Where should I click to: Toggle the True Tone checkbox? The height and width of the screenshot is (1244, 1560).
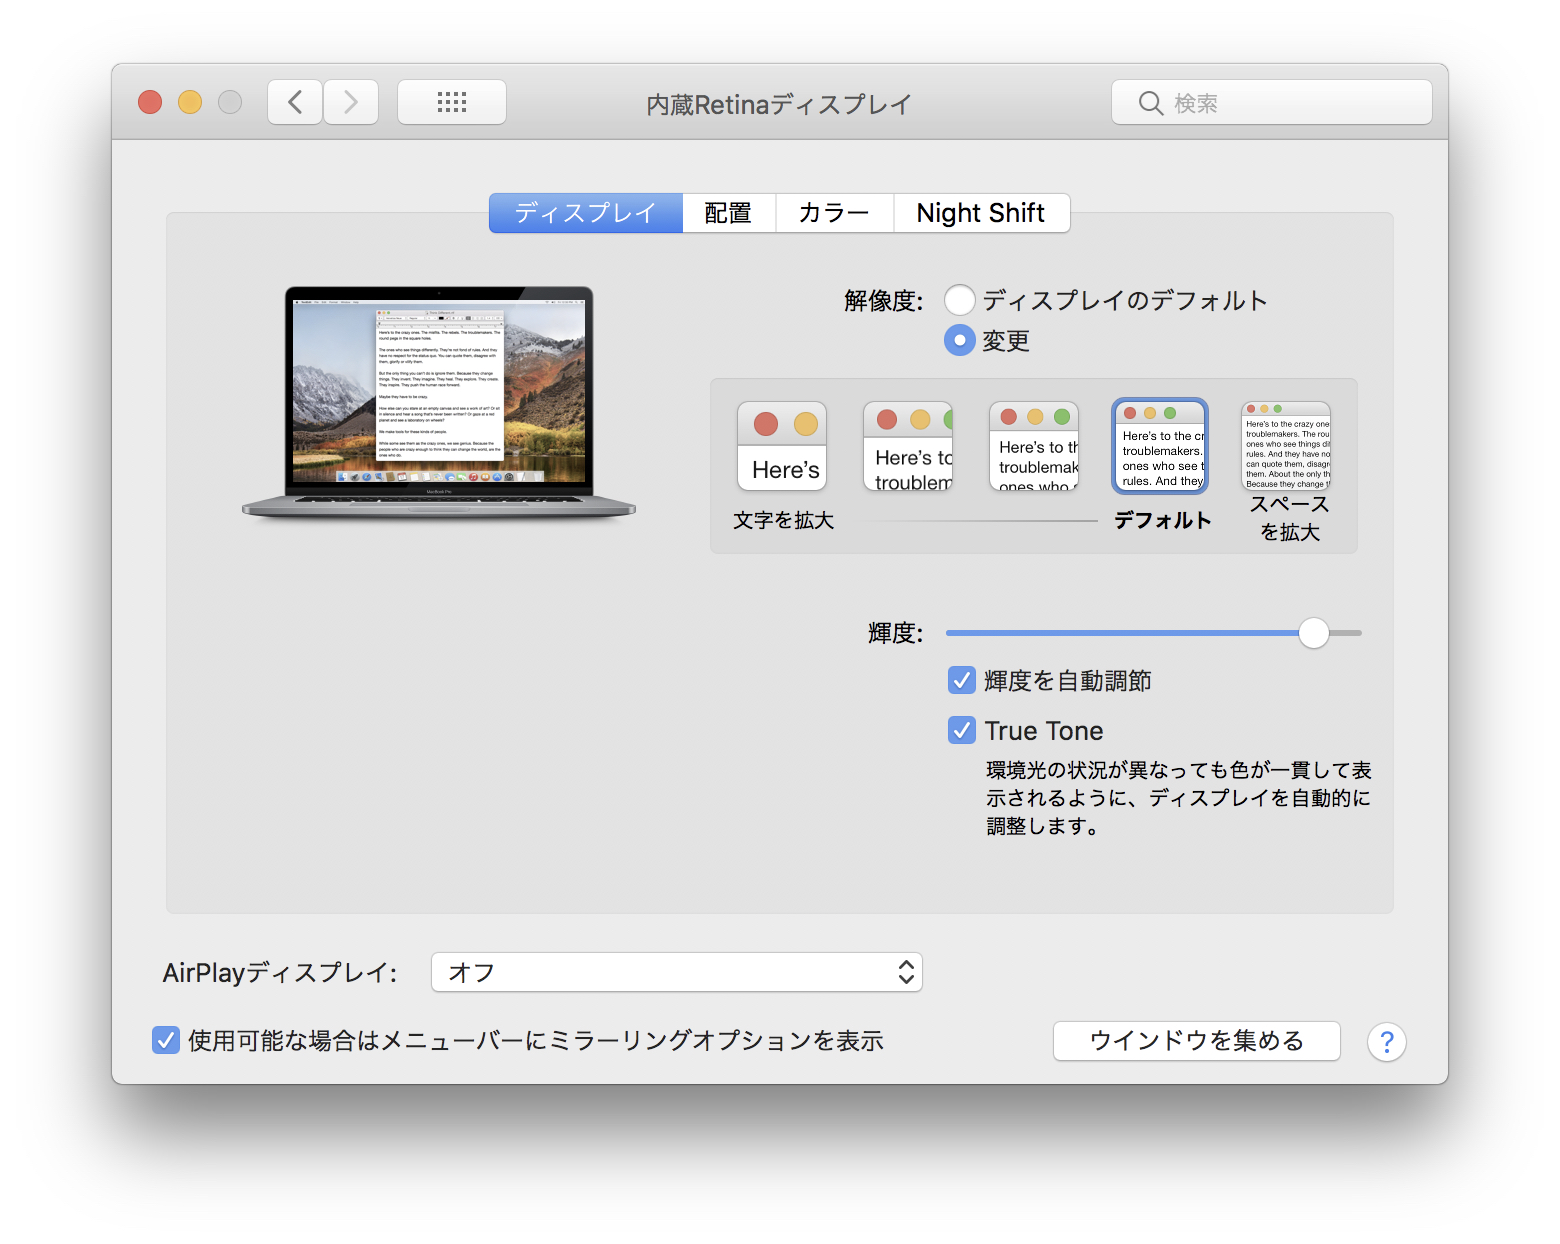[962, 731]
